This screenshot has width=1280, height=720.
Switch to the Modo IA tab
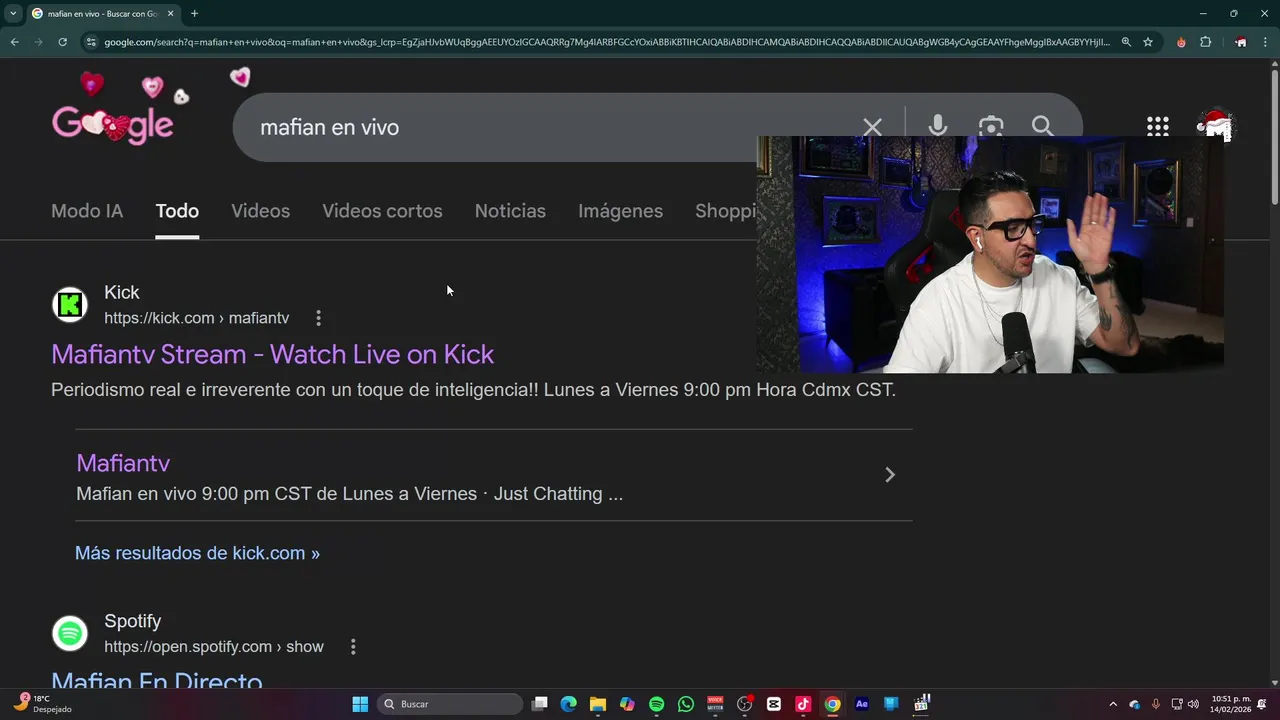(x=87, y=211)
